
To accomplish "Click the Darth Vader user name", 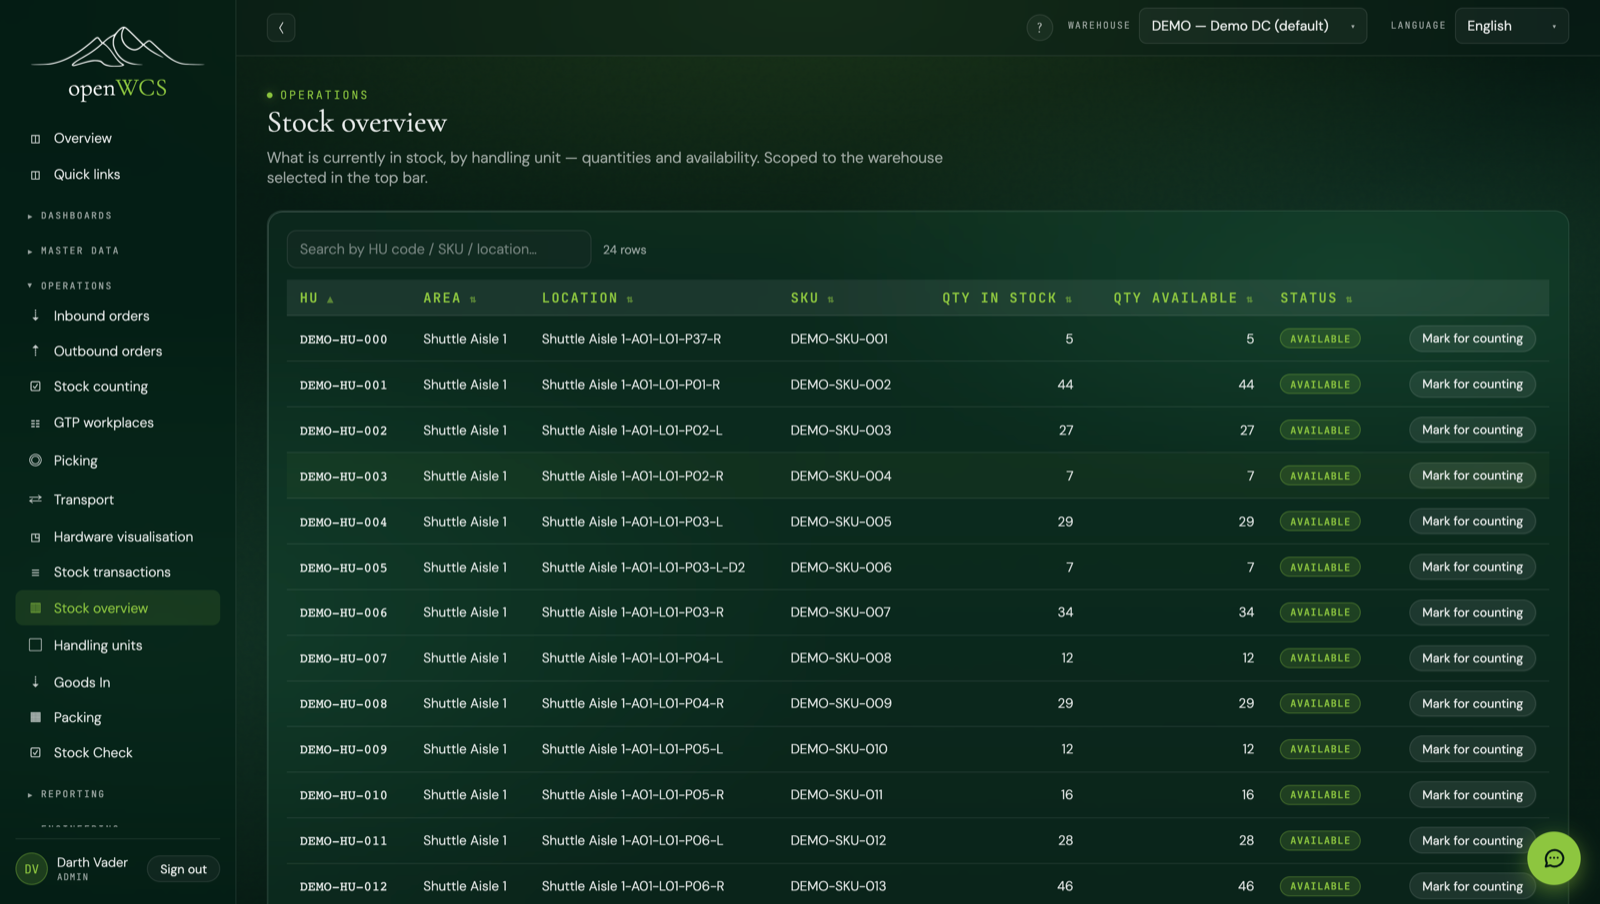I will point(92,862).
